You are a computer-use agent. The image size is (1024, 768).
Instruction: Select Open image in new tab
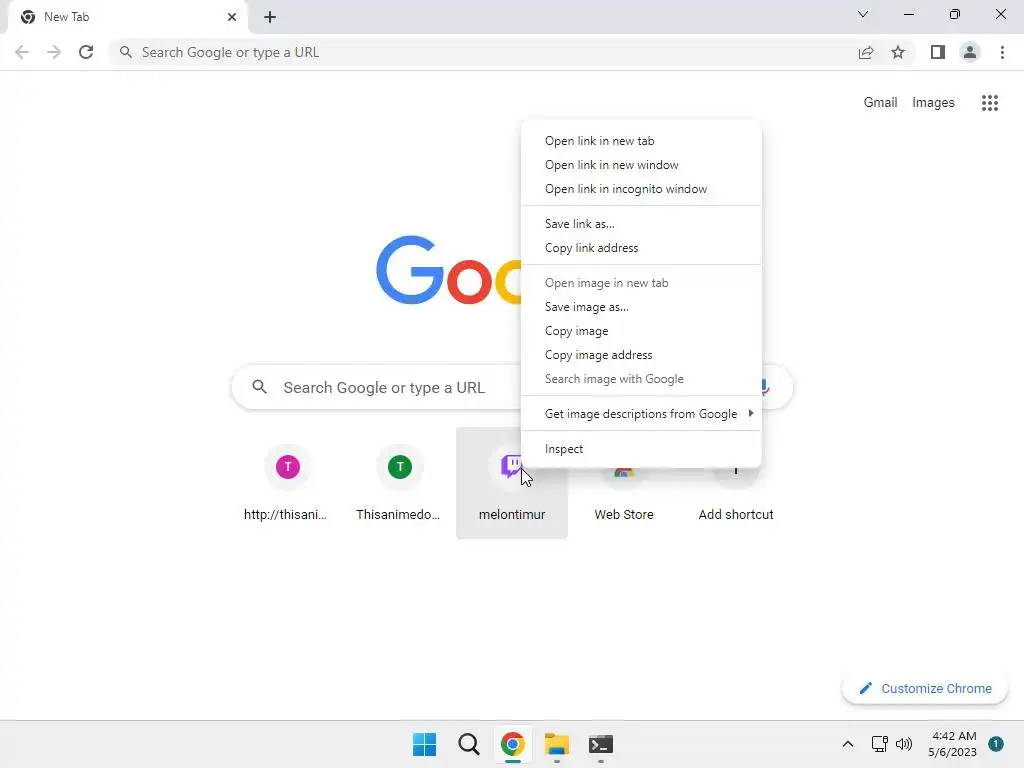click(x=641, y=283)
